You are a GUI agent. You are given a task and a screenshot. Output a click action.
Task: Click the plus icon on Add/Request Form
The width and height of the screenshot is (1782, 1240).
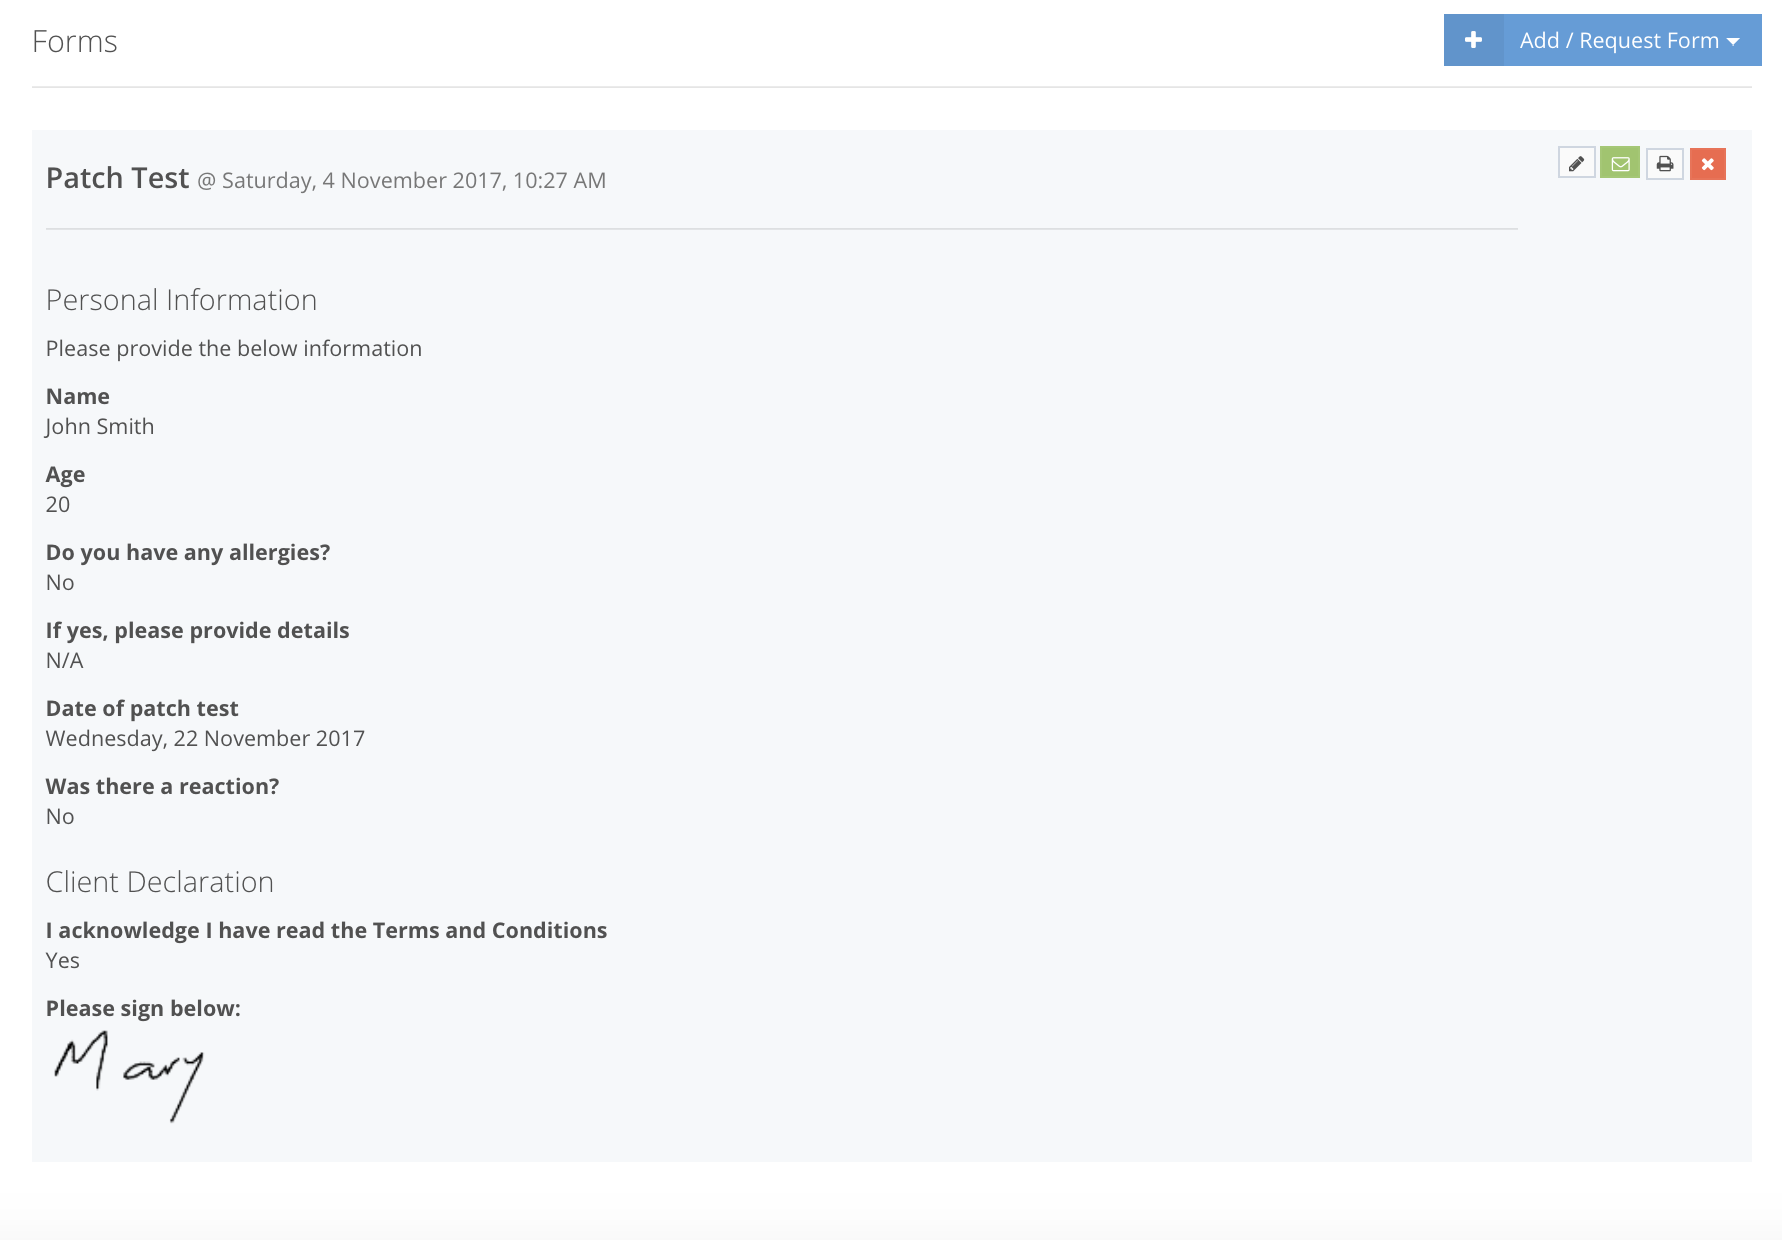(x=1472, y=40)
